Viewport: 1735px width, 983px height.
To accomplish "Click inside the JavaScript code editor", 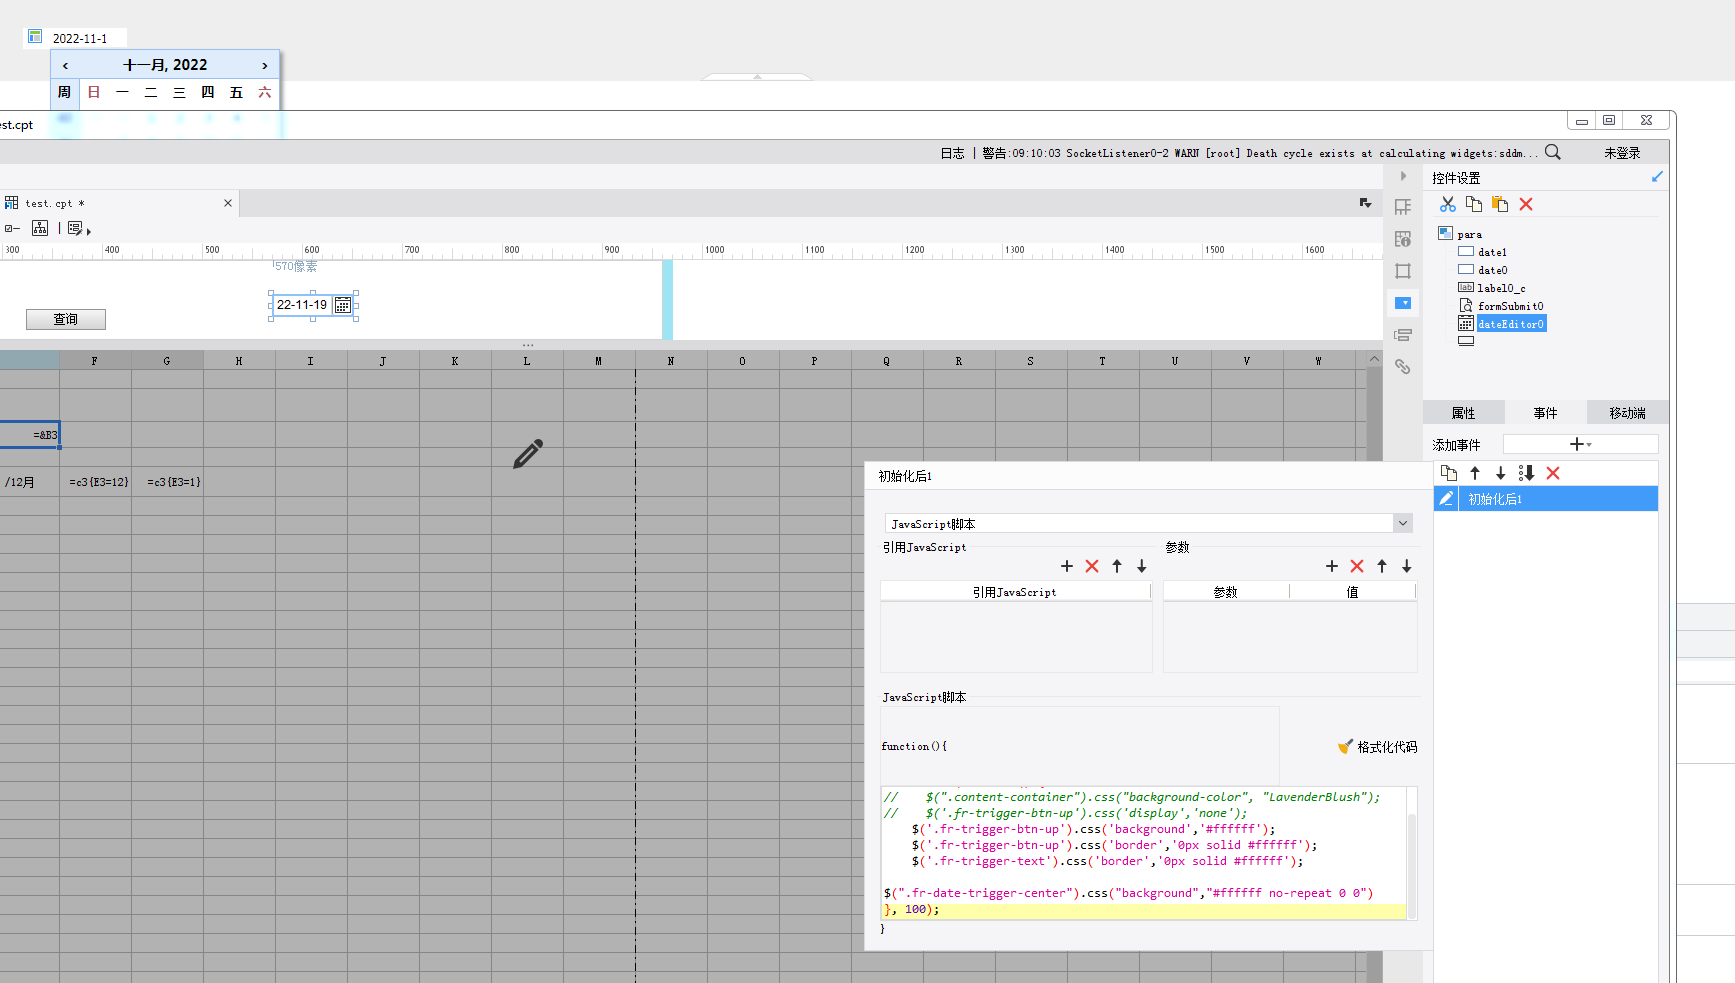I will [x=1144, y=853].
